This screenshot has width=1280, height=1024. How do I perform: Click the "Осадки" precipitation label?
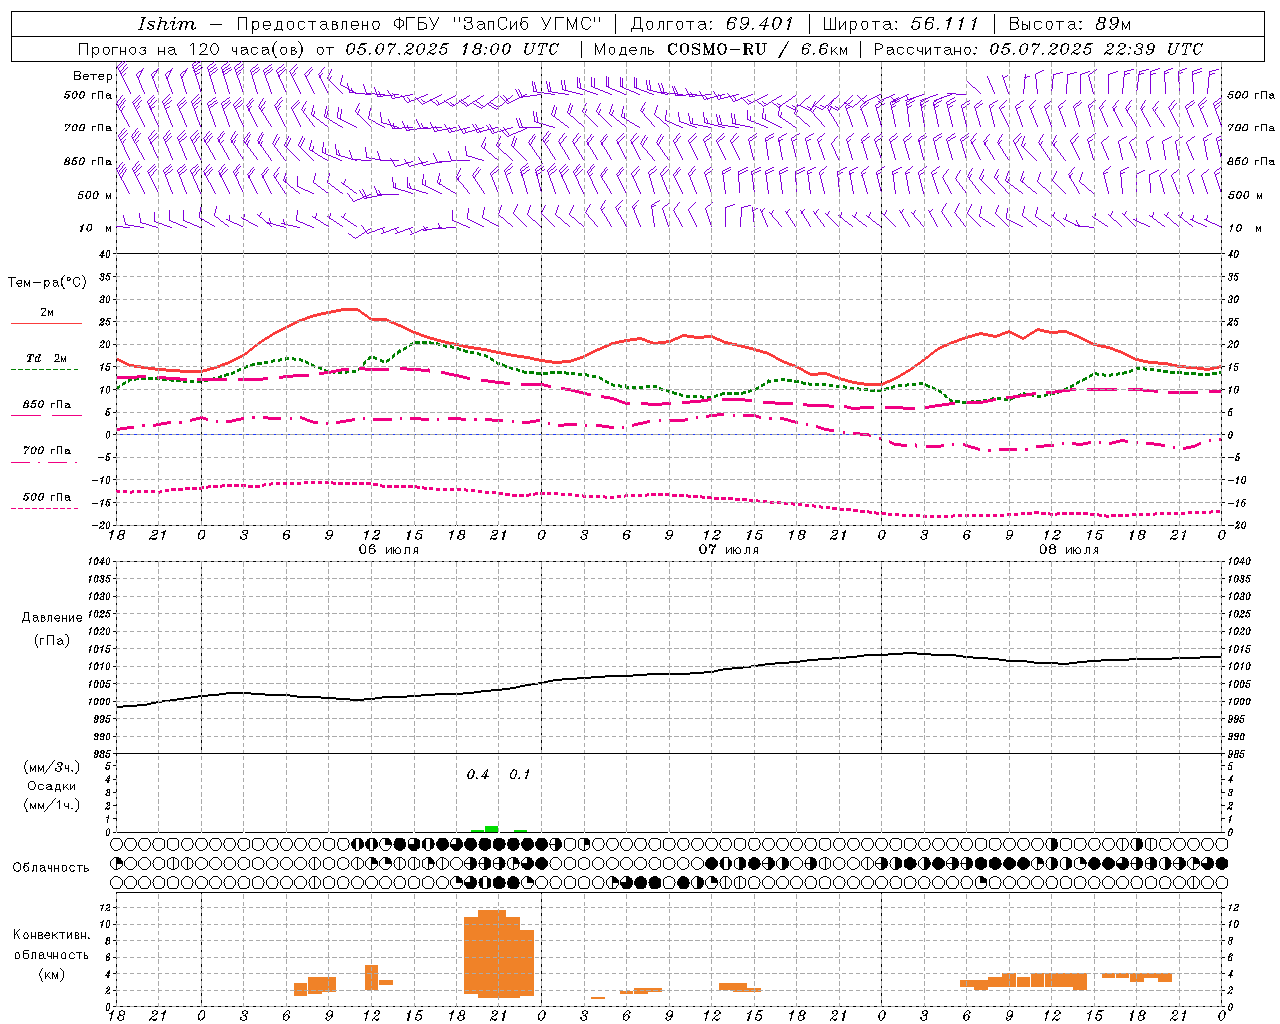click(52, 786)
